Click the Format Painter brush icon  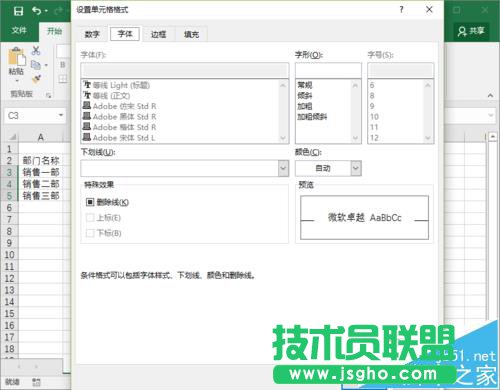tap(36, 79)
